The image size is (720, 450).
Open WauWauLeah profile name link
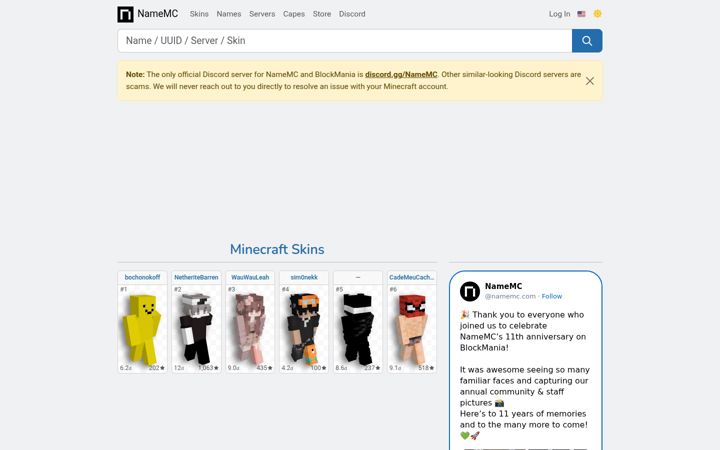(250, 277)
